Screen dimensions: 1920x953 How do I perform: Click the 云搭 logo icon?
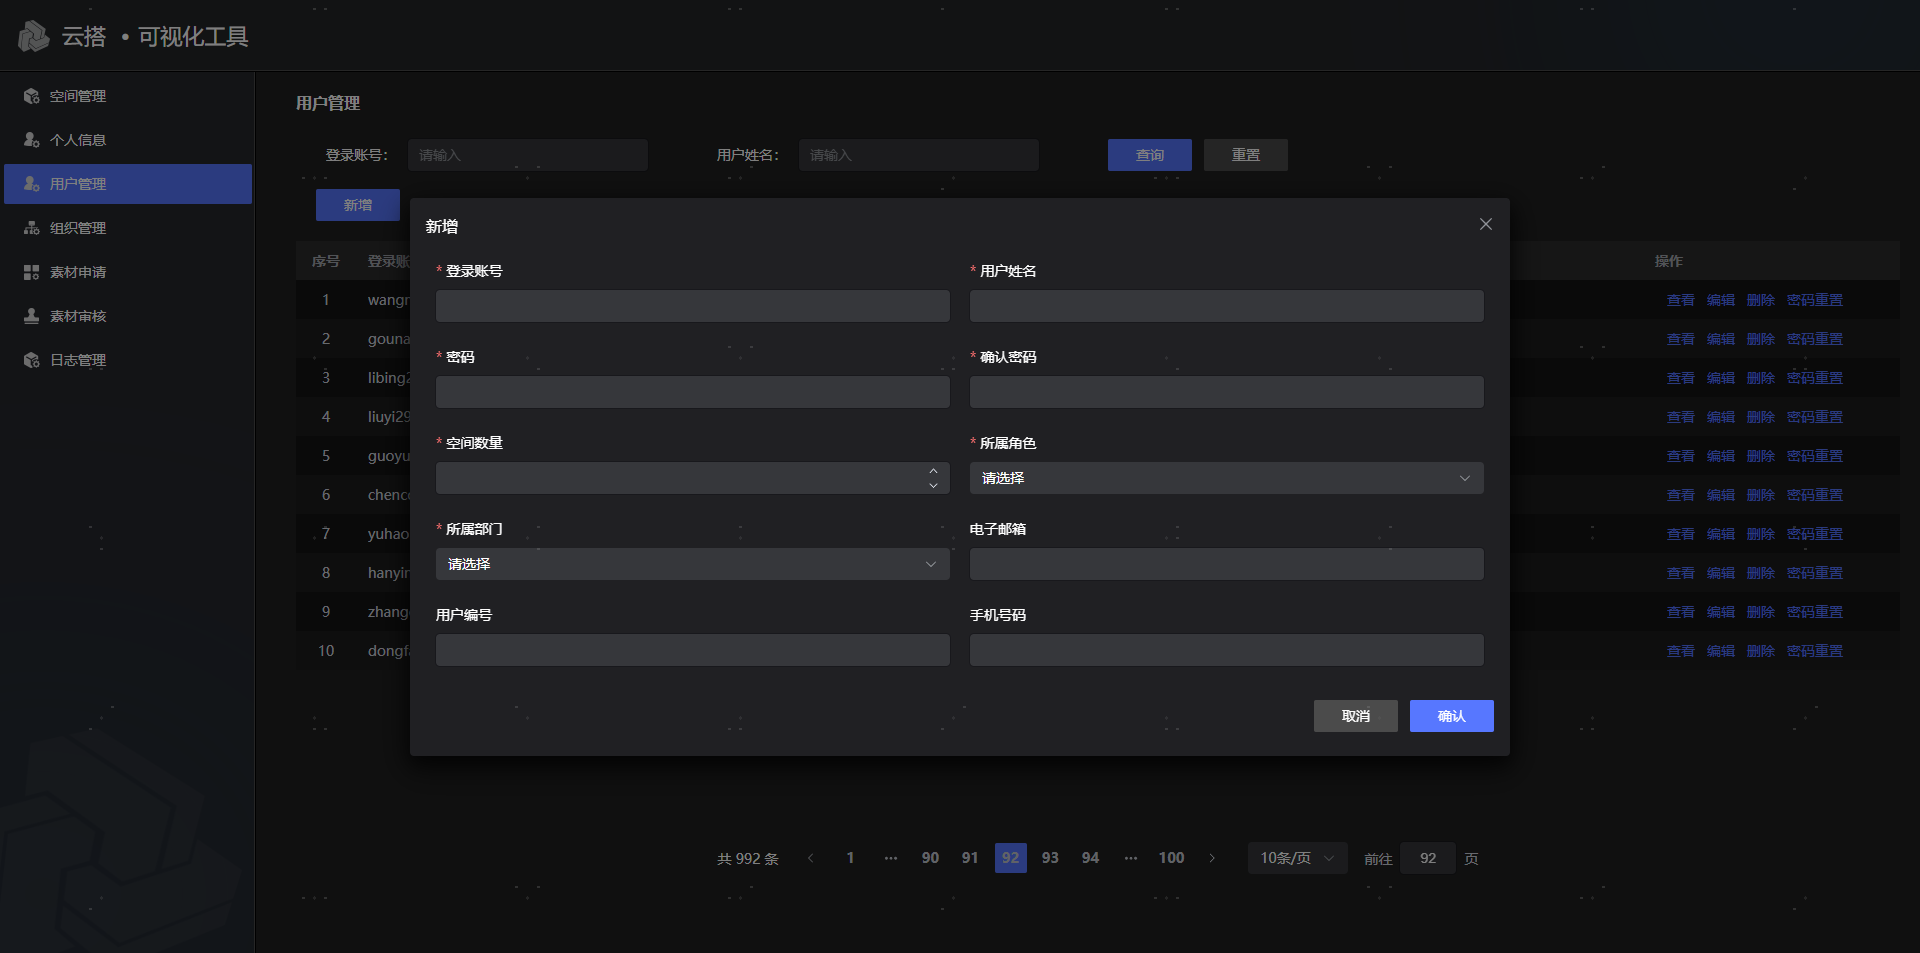point(33,37)
